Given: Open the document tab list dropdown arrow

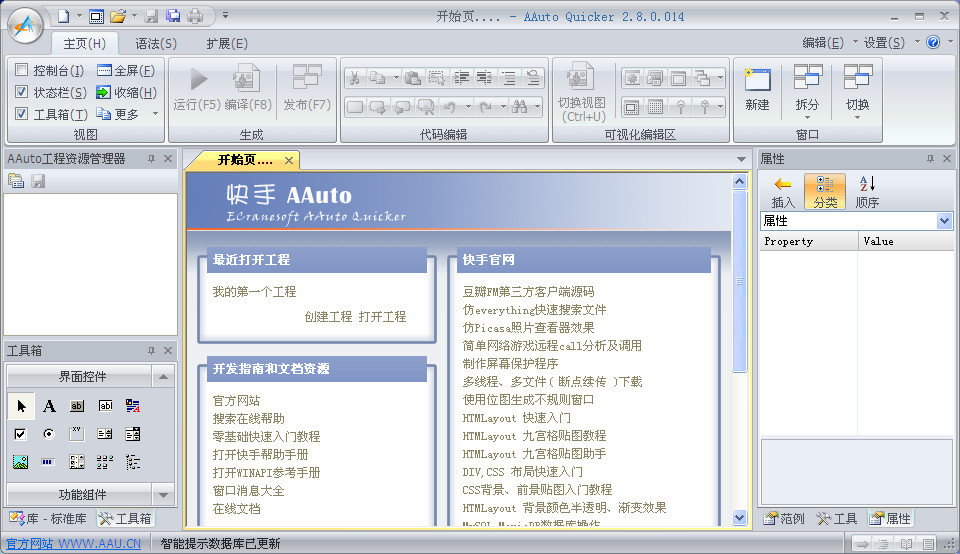Looking at the screenshot, I should (741, 160).
